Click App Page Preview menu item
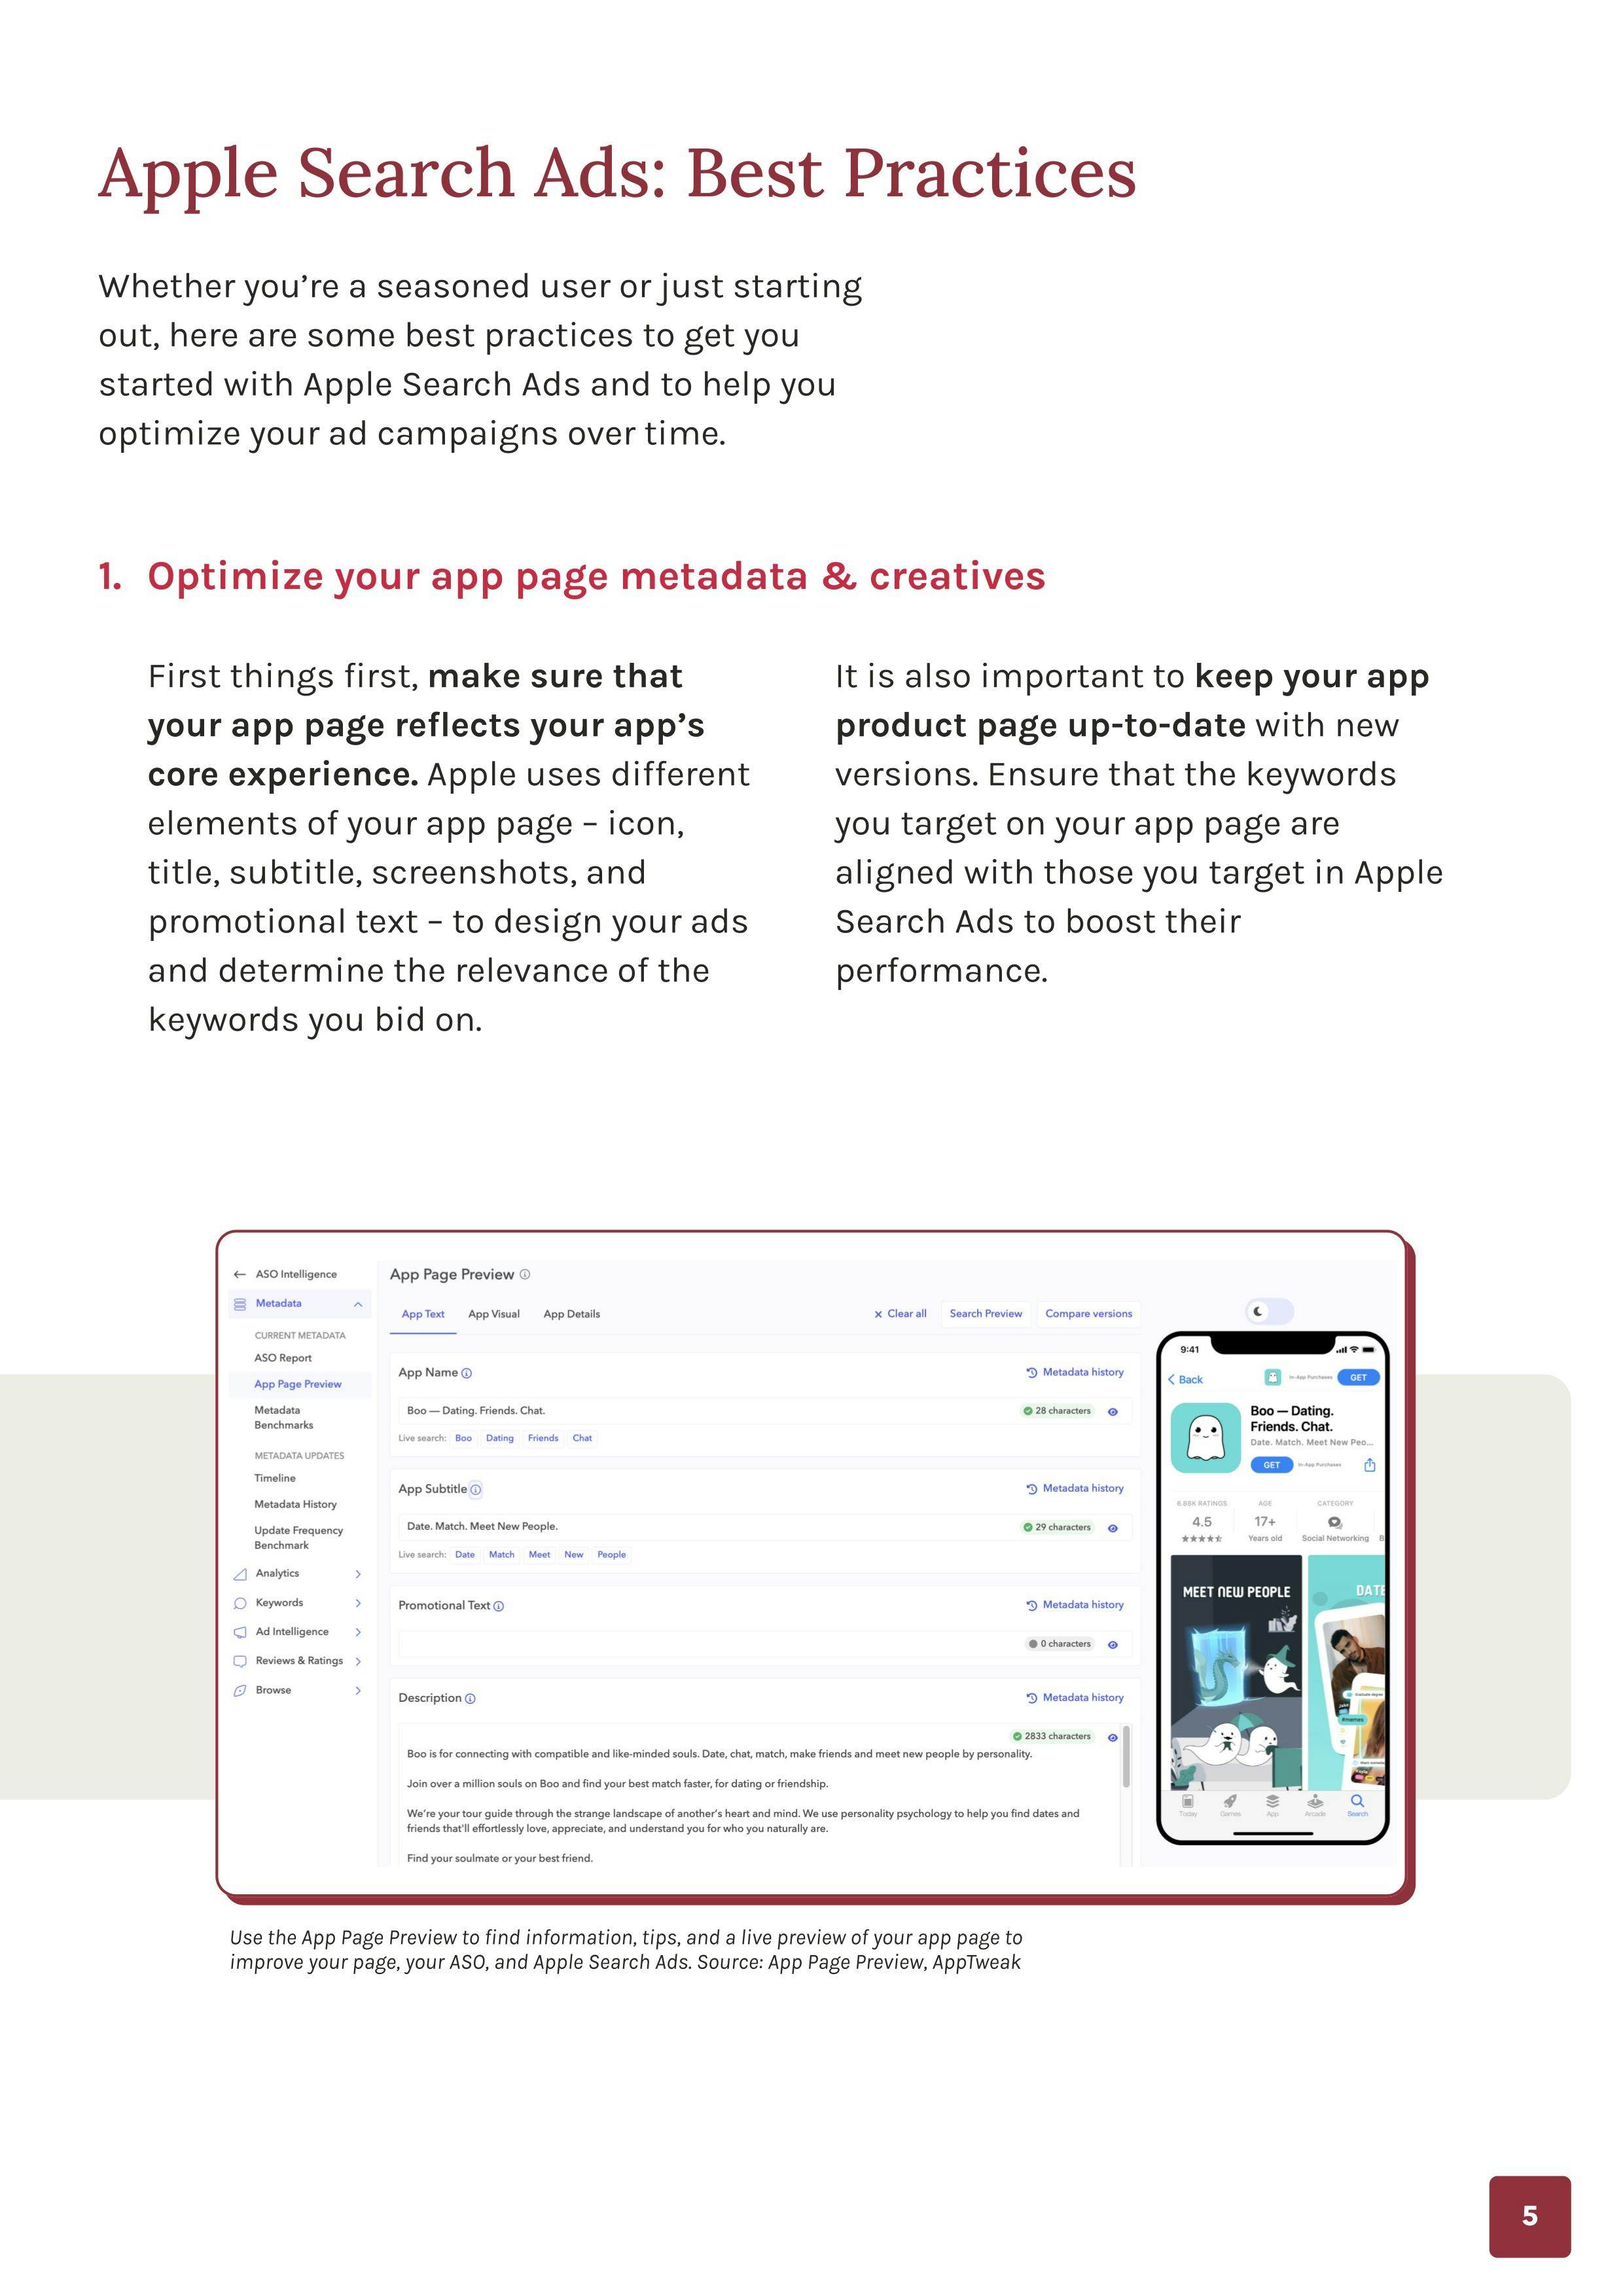This screenshot has height=2296, width=1623. click(298, 1385)
